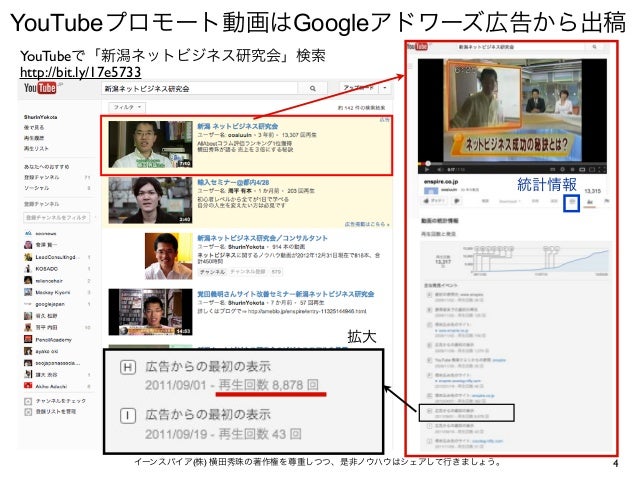Click the video player progress bar
Screen dimensions: 638x479
coord(512,164)
